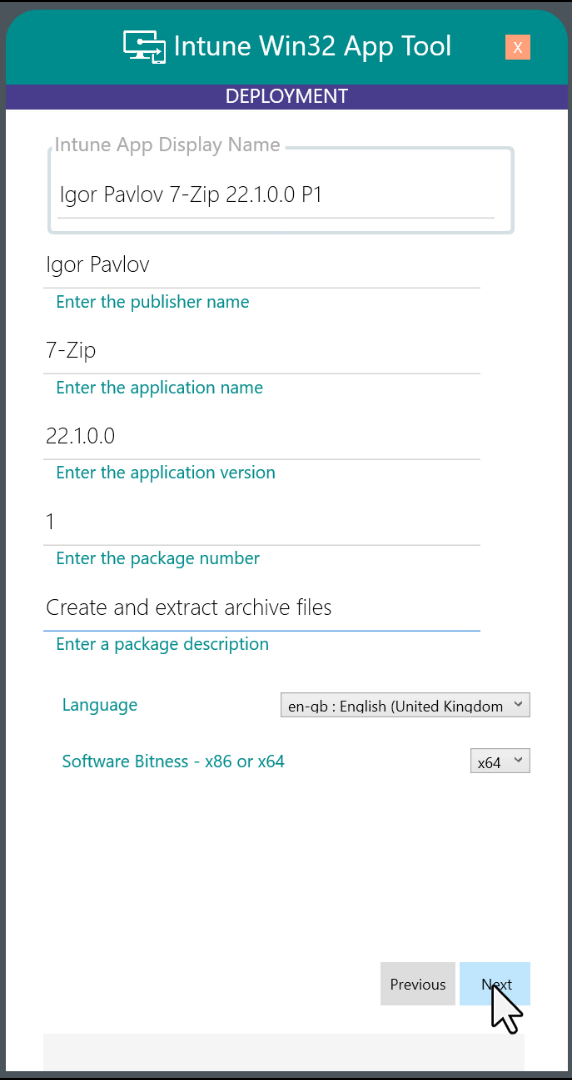Screen dimensions: 572x1080
Task: Go back with the Previous button
Action: (418, 984)
